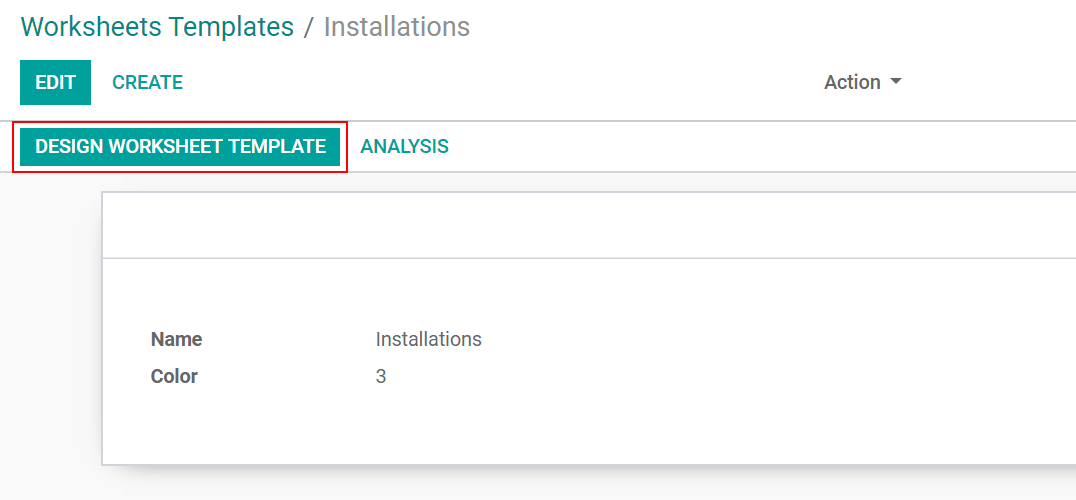Click the slash separator in breadcrumb

coord(309,27)
